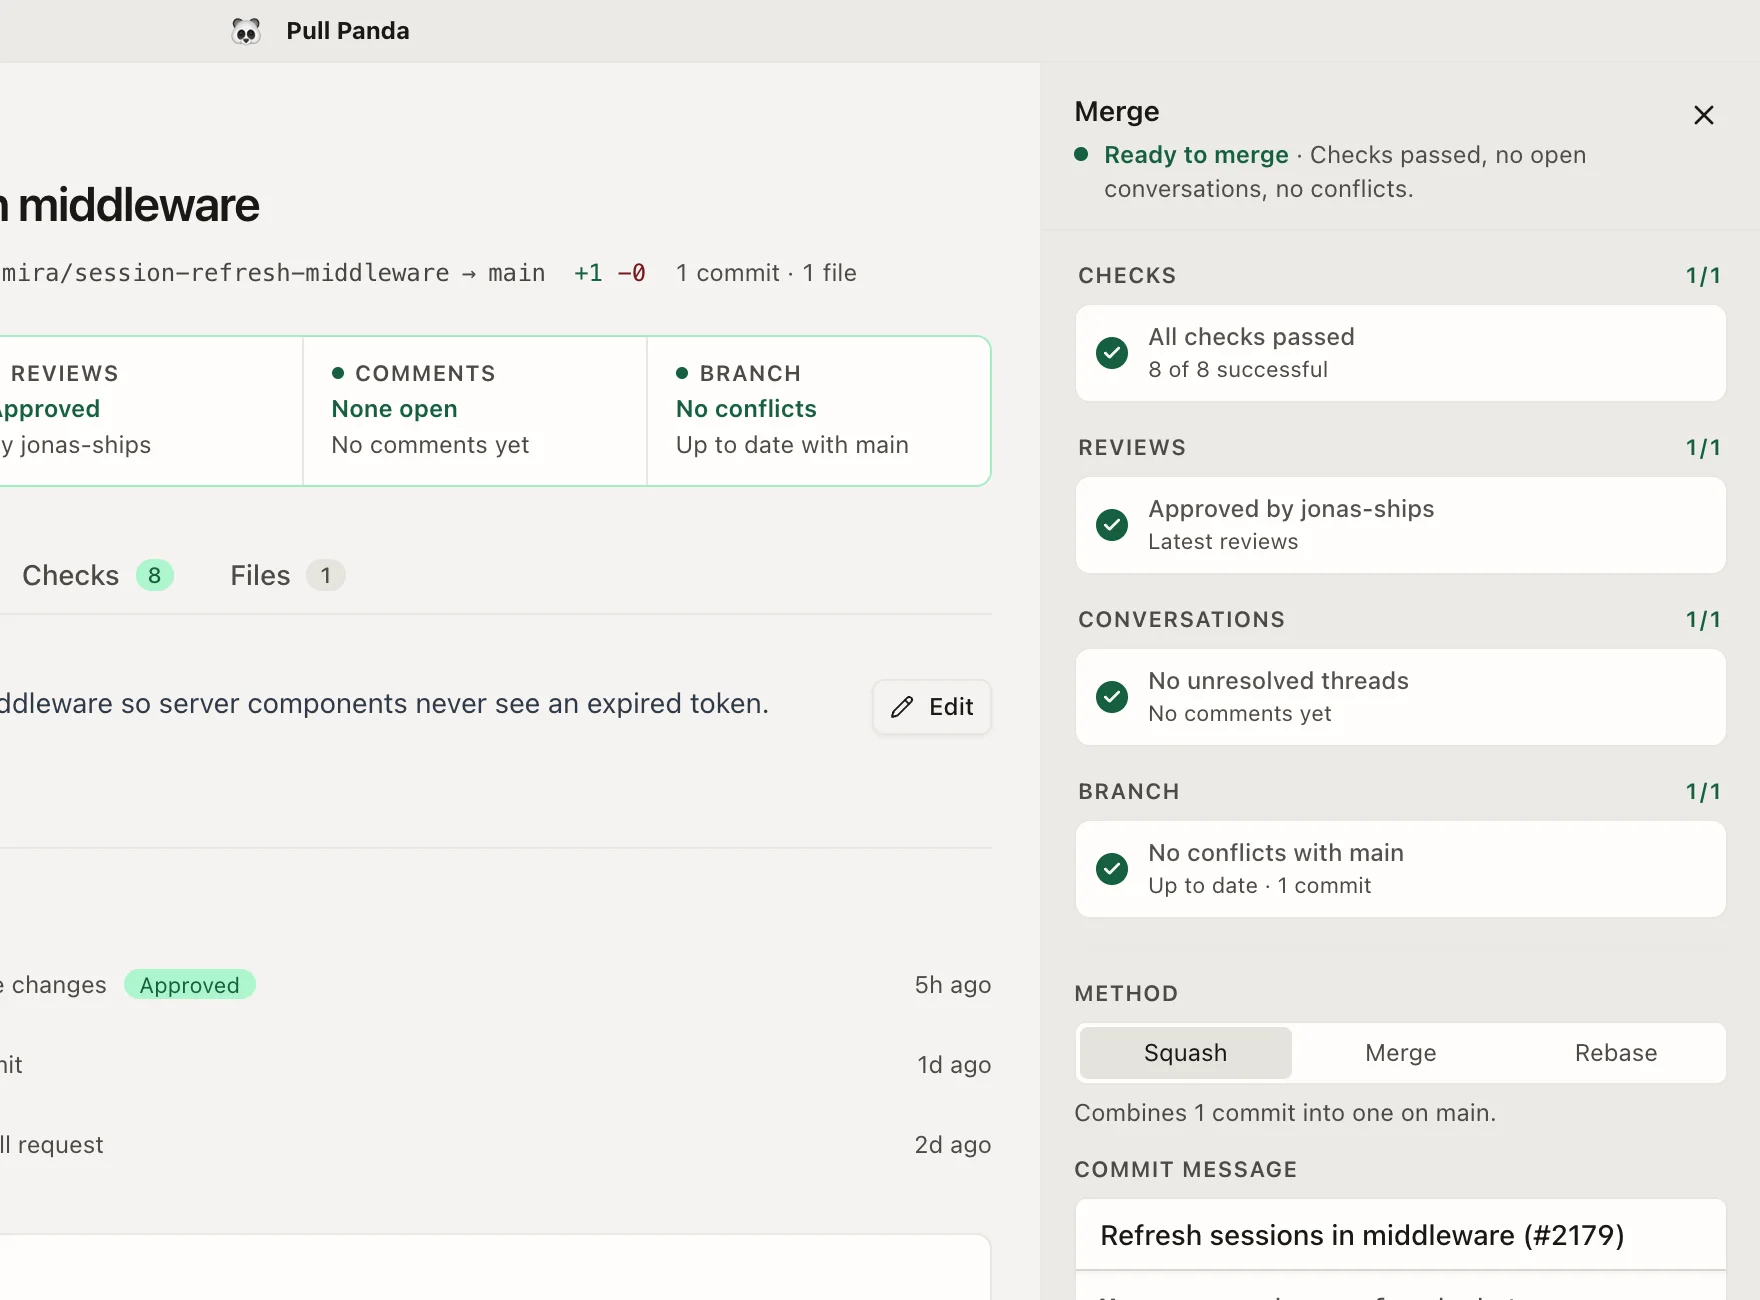Click the CONVERSATIONS section 1/1 count
This screenshot has height=1300, width=1760.
[x=1703, y=620]
